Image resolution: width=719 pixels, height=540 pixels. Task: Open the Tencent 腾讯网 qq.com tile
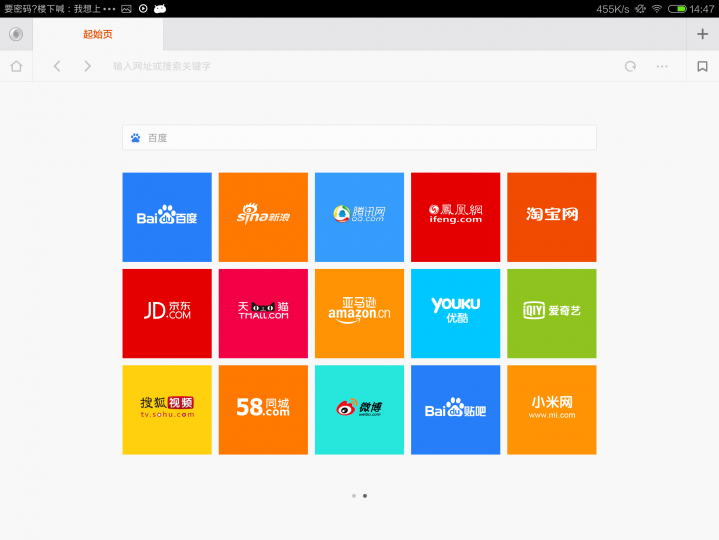coord(360,217)
